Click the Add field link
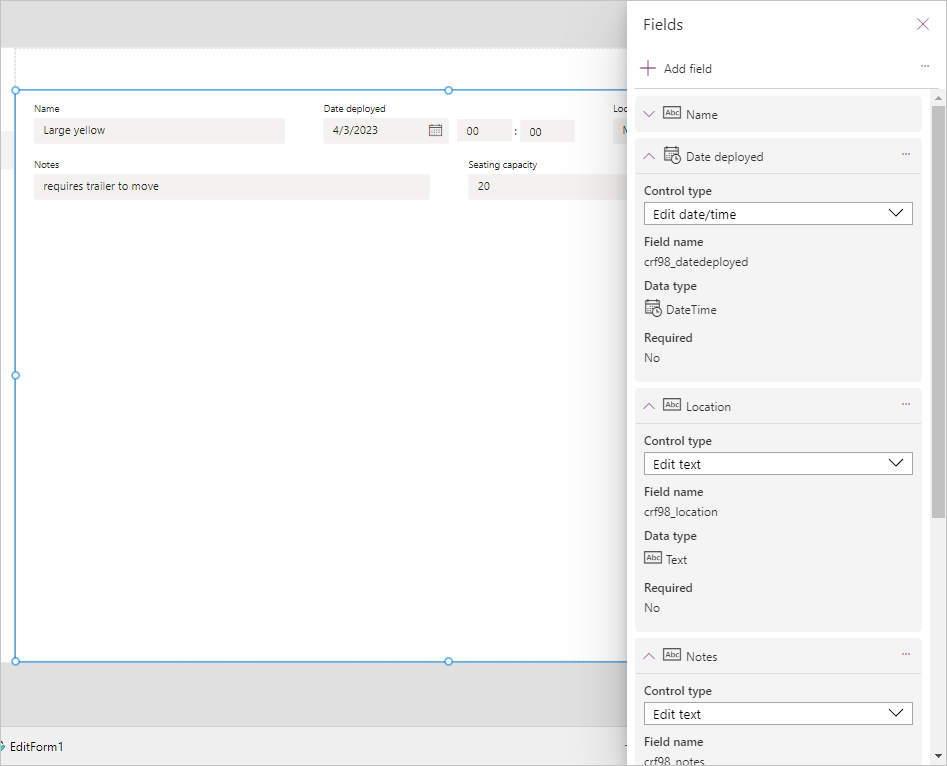The width and height of the screenshot is (947, 766). tap(686, 68)
